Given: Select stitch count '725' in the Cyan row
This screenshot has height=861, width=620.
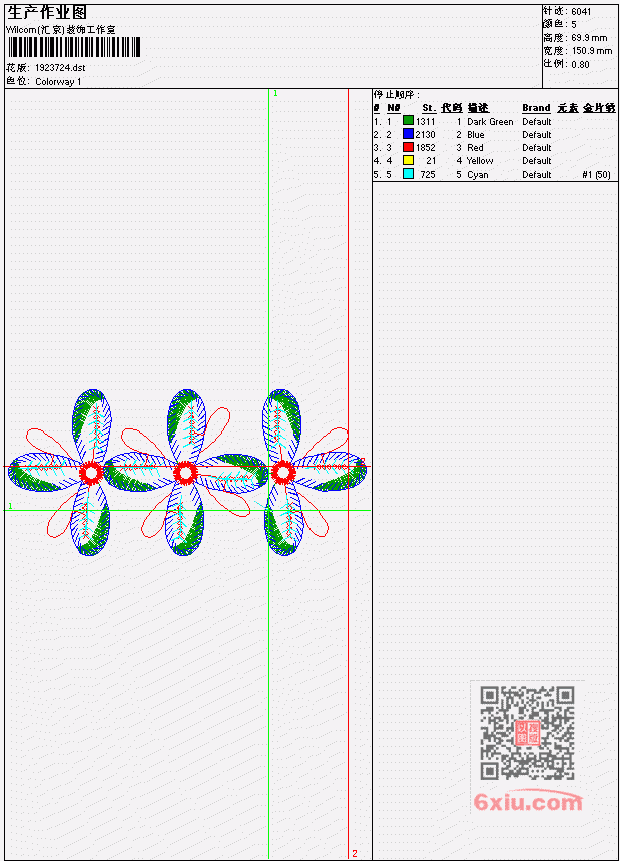Looking at the screenshot, I should point(428,175).
